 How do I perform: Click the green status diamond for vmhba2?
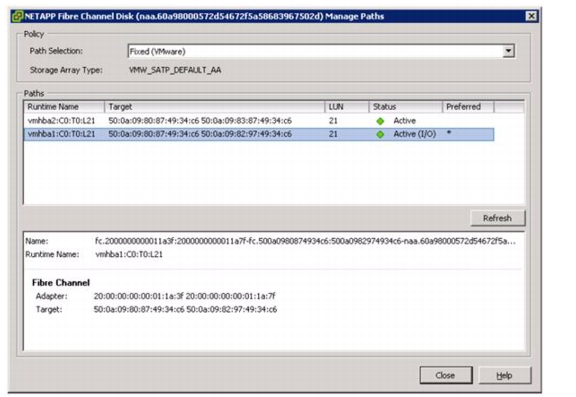(x=380, y=121)
